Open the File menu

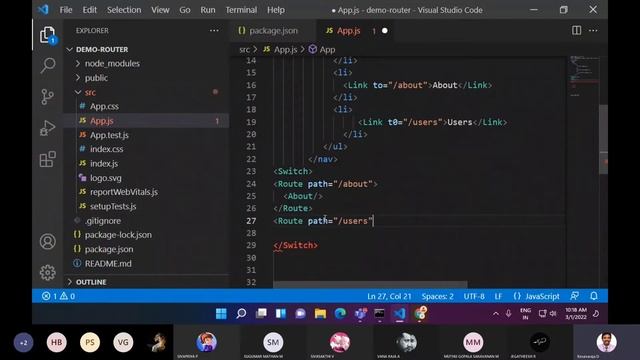pyautogui.click(x=66, y=10)
